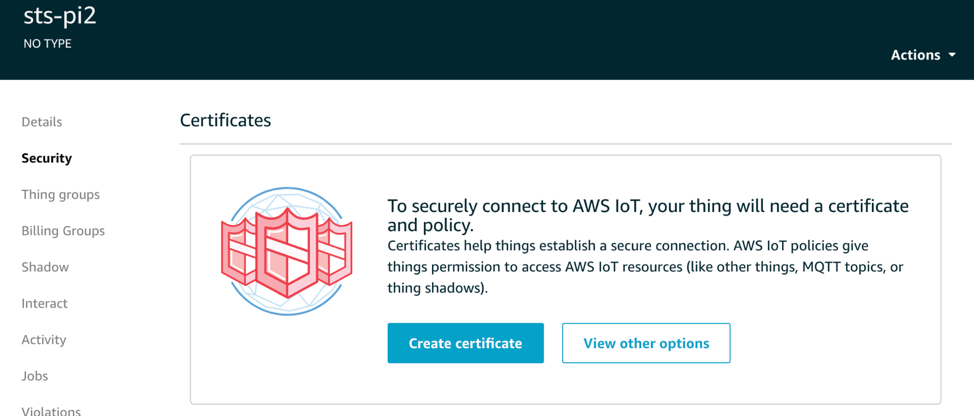Navigate to the Jobs section
Viewport: 974px width, 416px height.
coord(35,376)
